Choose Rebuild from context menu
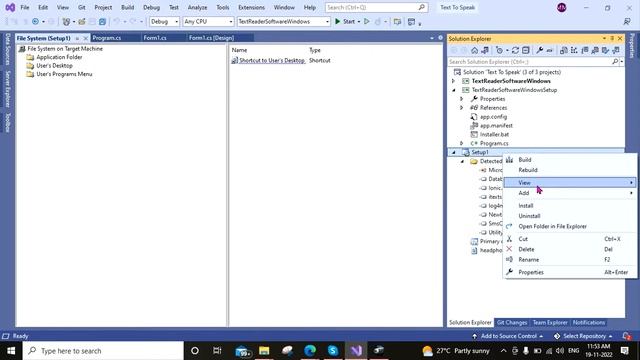The image size is (640, 360). (570, 170)
